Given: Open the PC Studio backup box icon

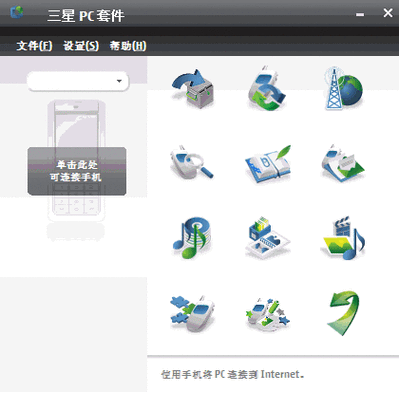Looking at the screenshot, I should 192,89.
